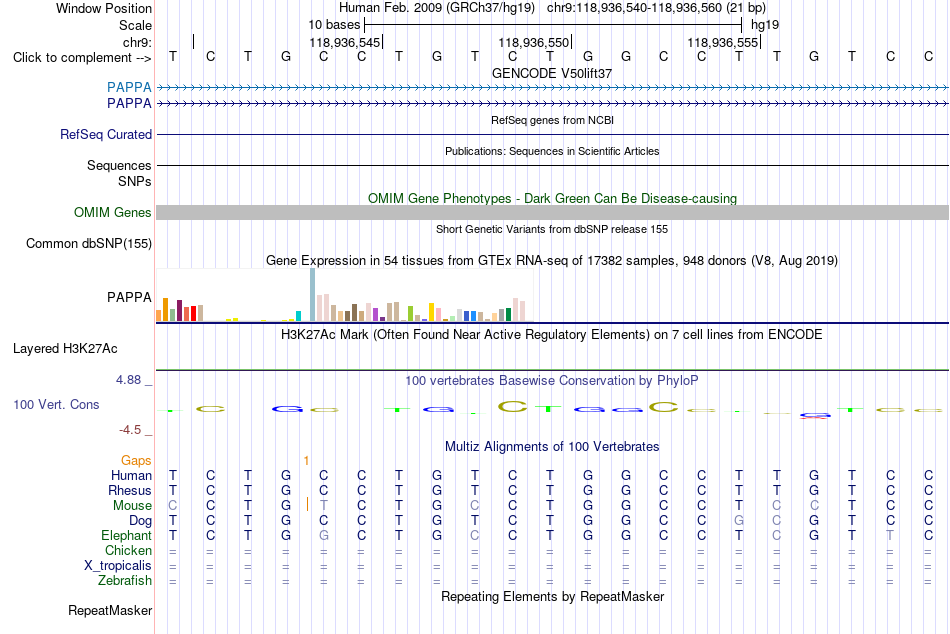The image size is (950, 634).
Task: Click 'Multiz Alignments of 100 Vertebrates' title
Action: tap(552, 447)
